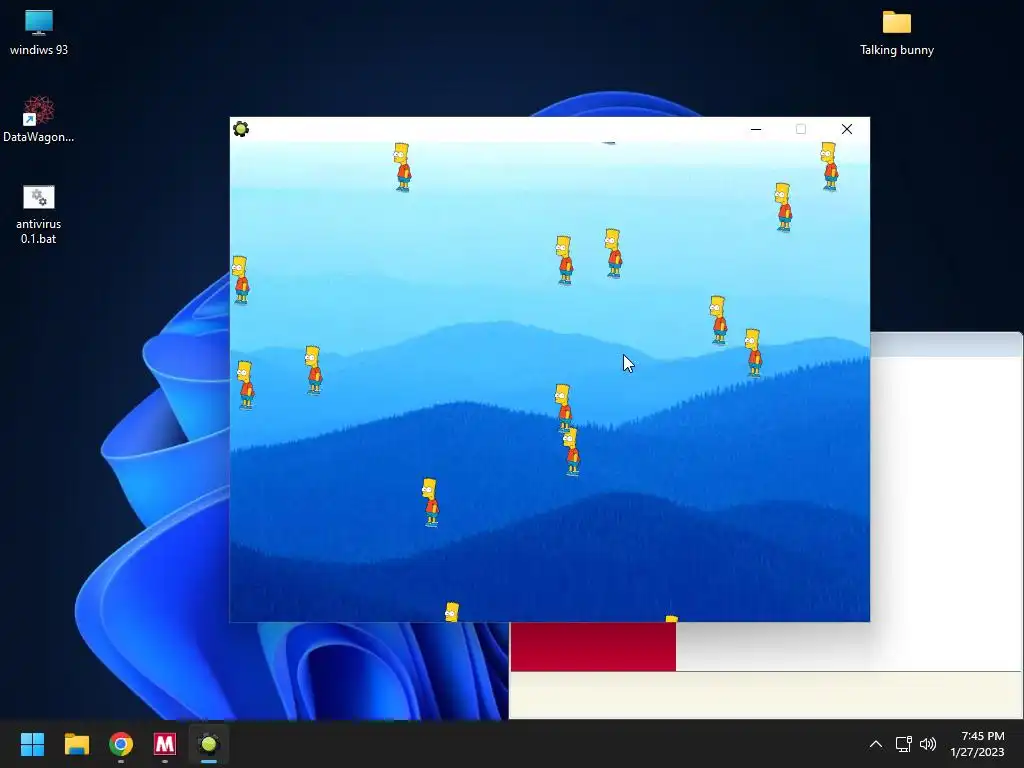Close the Bart Simpson window
This screenshot has width=1024, height=768.
847,129
